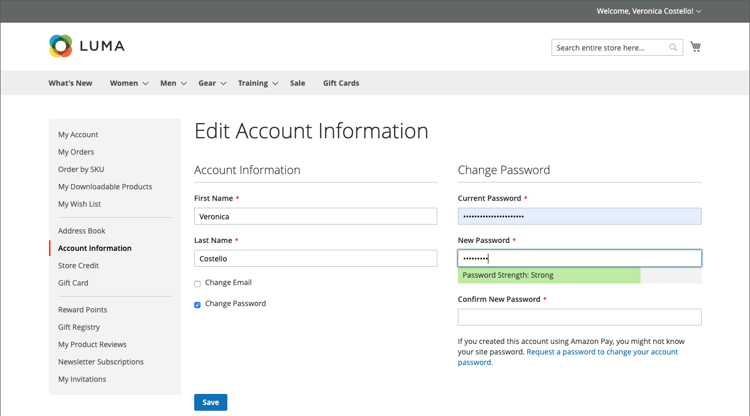Go to the Sale menu item
The image size is (750, 416).
(x=297, y=83)
